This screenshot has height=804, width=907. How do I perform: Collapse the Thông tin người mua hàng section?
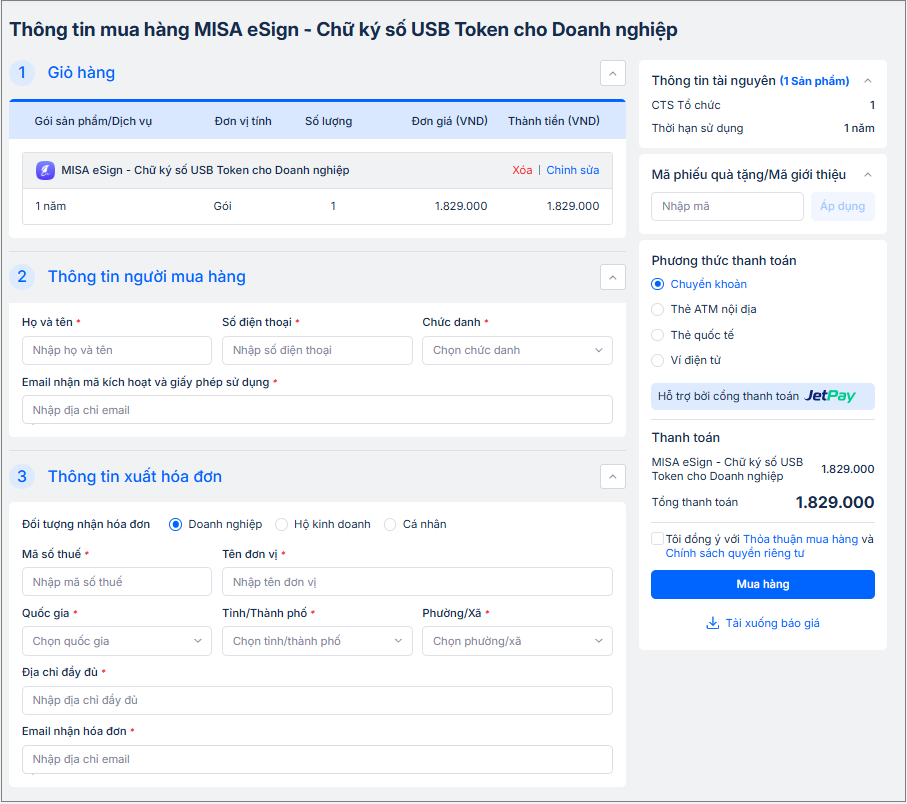[612, 277]
